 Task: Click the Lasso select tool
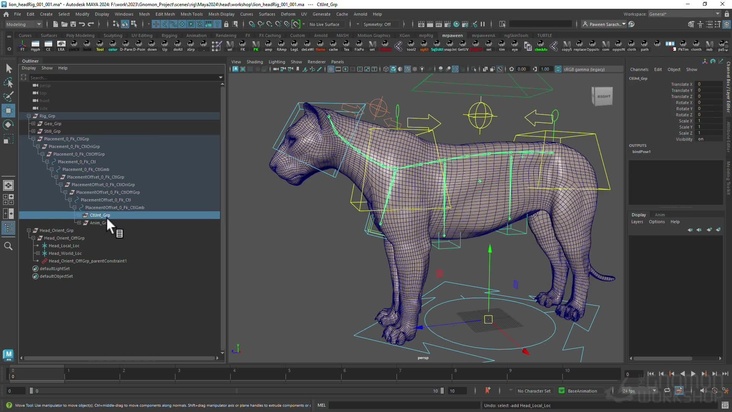click(9, 83)
